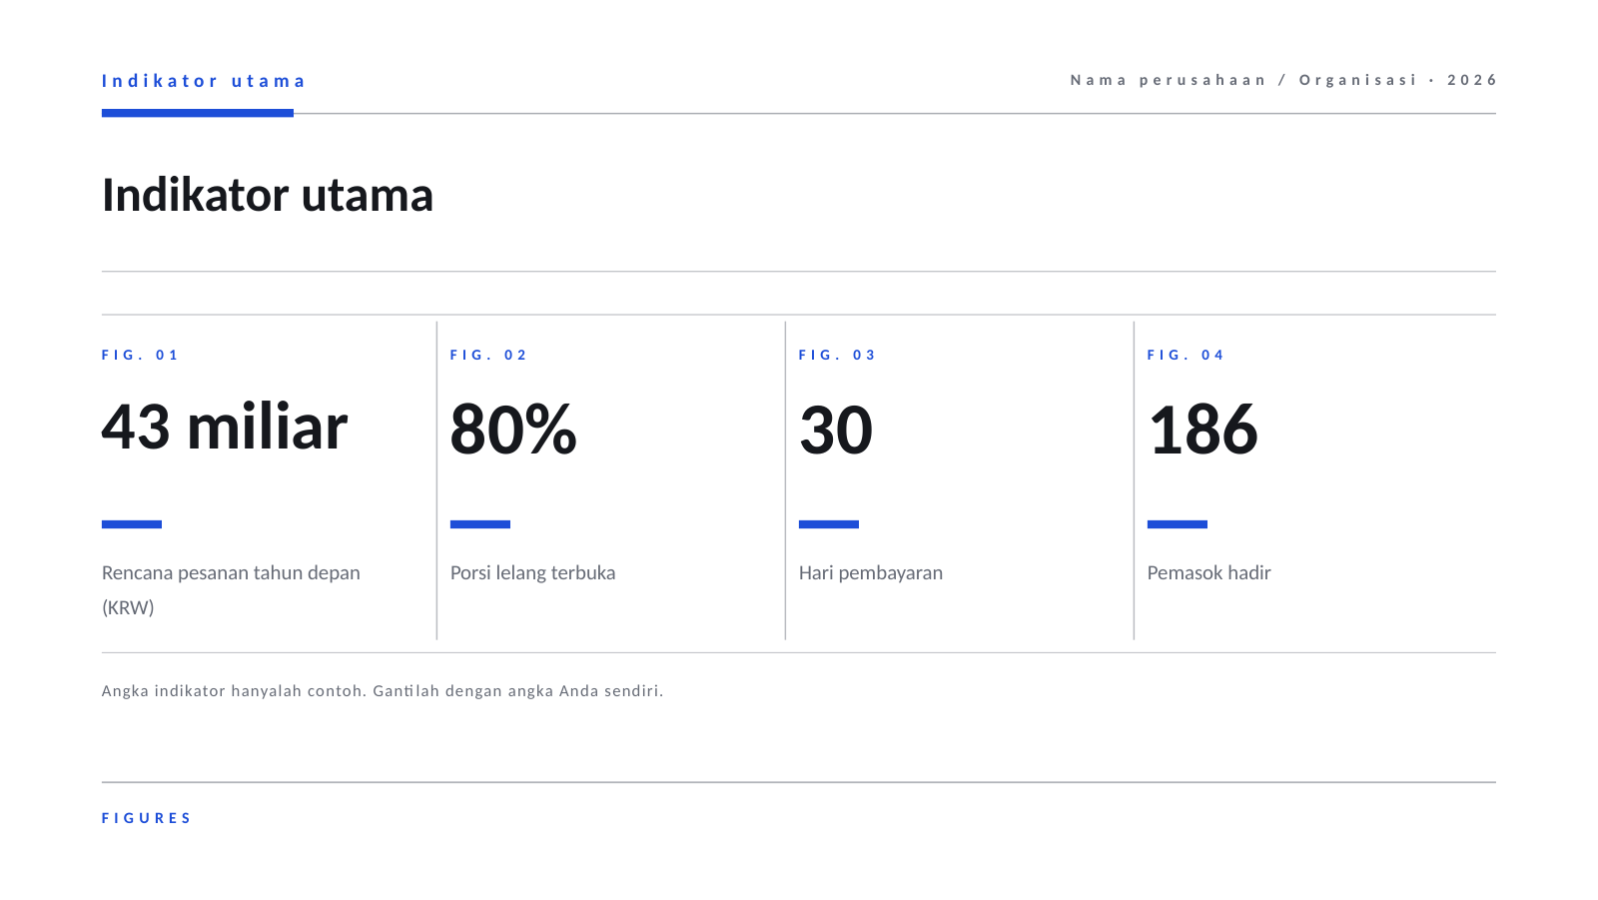Select the "186" figure value
Image resolution: width=1598 pixels, height=900 pixels.
click(1203, 430)
